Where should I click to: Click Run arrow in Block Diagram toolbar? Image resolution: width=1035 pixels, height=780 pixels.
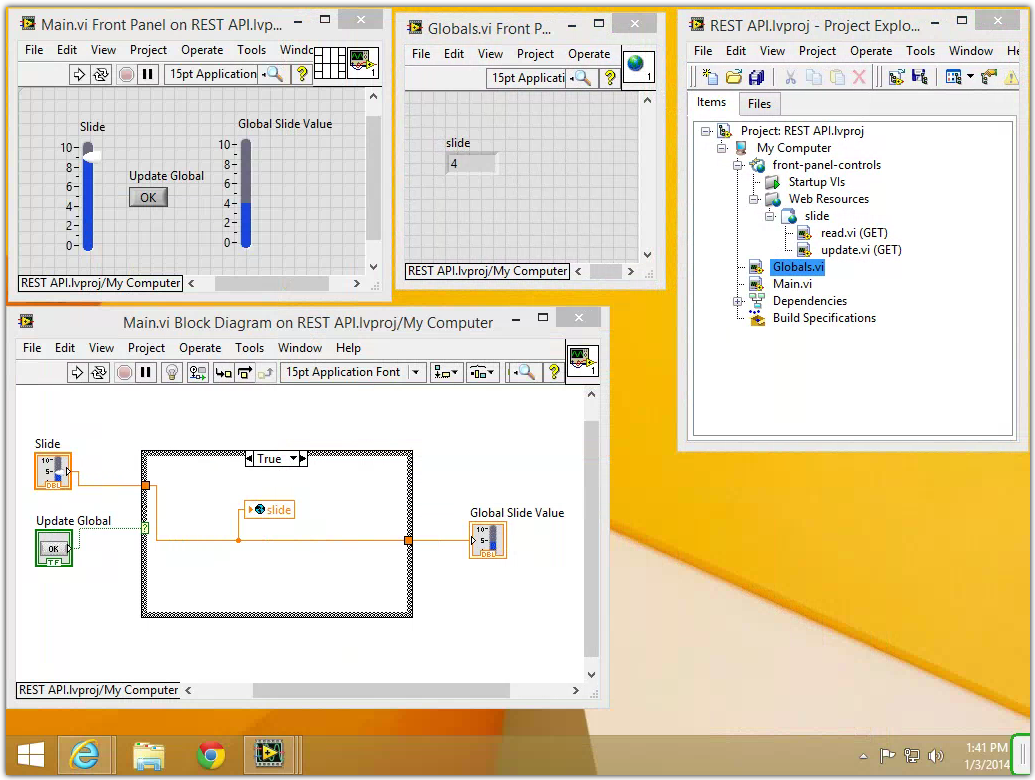coord(78,372)
